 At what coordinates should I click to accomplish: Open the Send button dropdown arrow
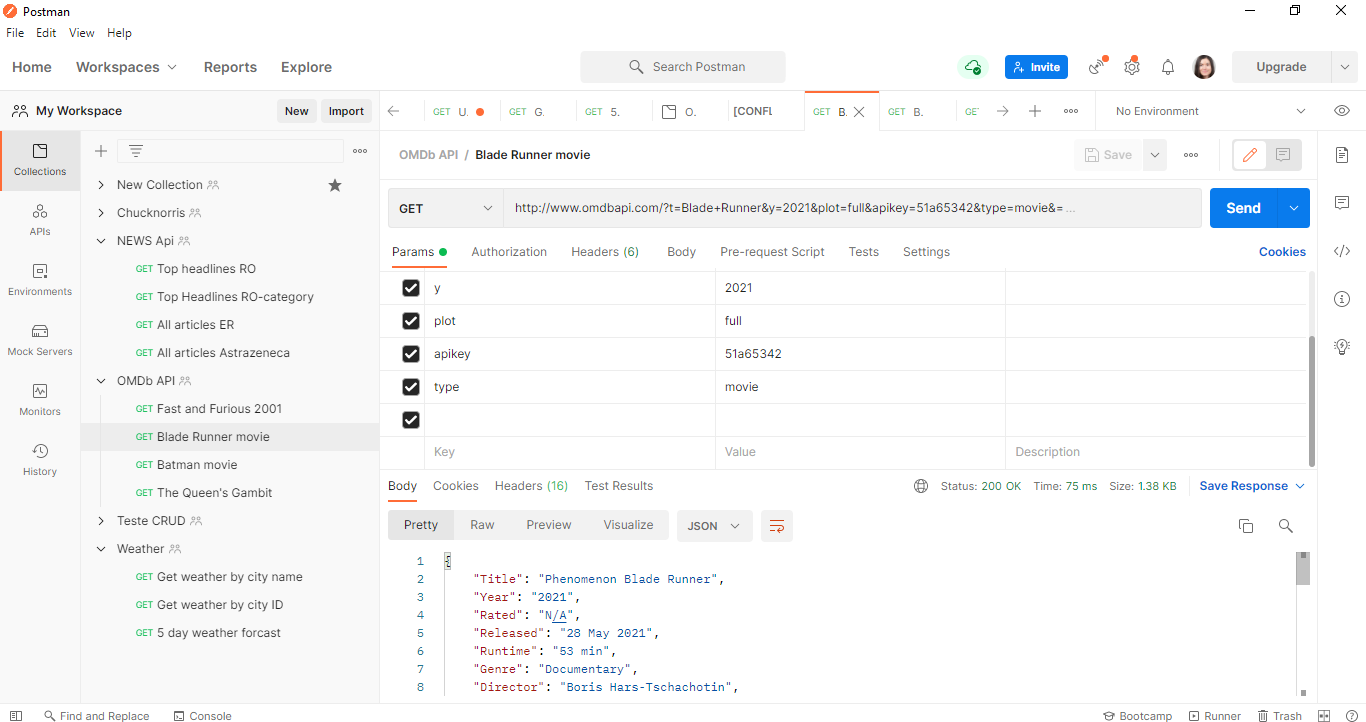[x=1294, y=208]
